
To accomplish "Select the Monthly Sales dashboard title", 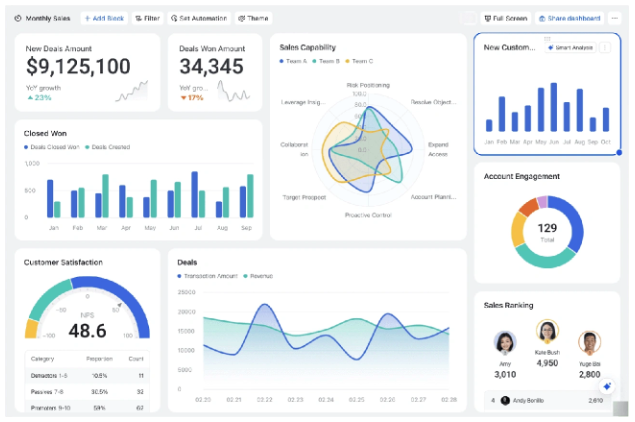I will pyautogui.click(x=47, y=18).
